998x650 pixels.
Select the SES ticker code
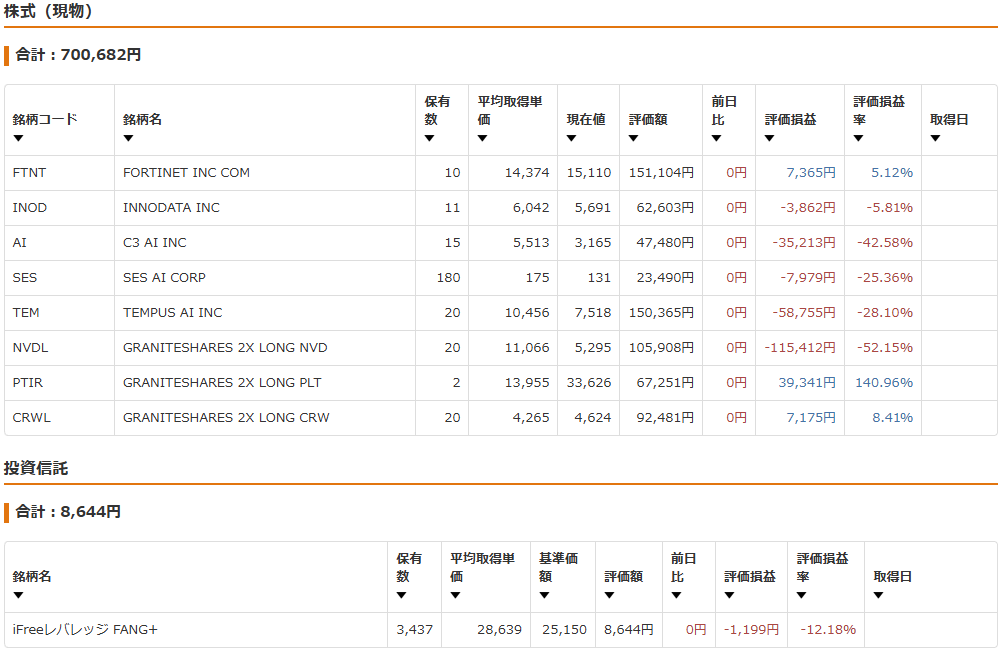[x=25, y=278]
